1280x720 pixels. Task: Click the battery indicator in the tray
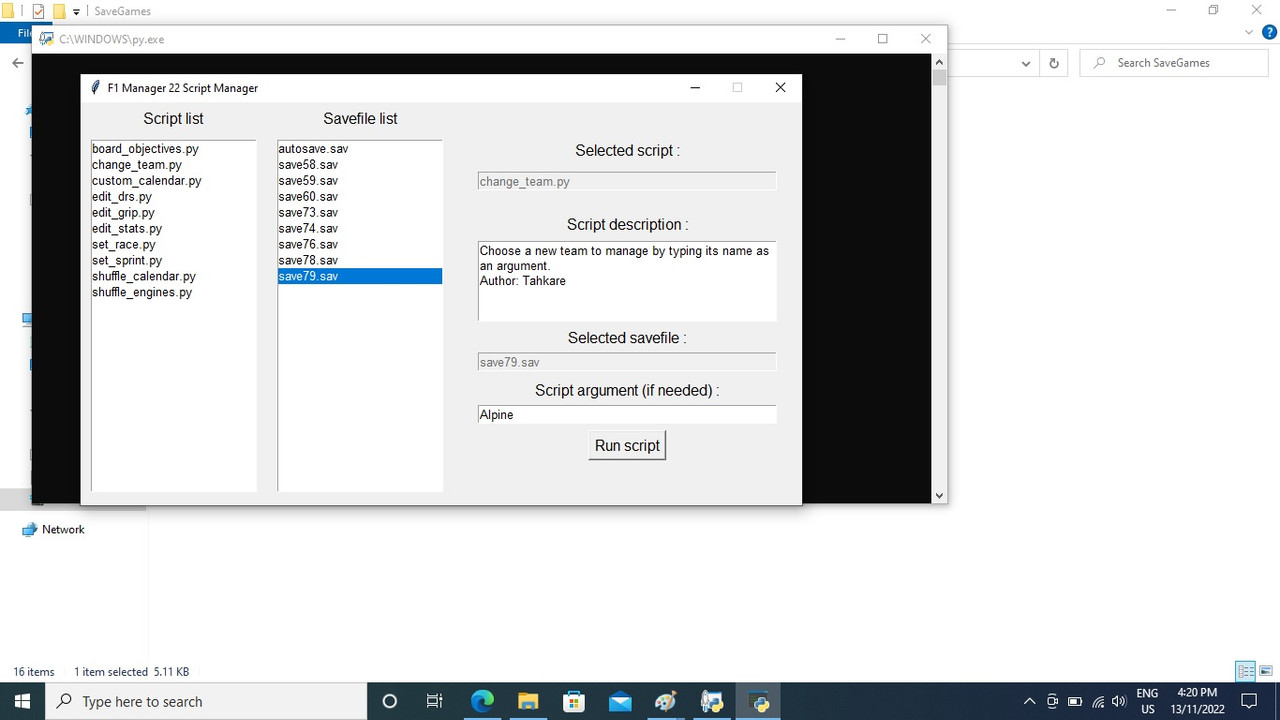coord(1075,701)
